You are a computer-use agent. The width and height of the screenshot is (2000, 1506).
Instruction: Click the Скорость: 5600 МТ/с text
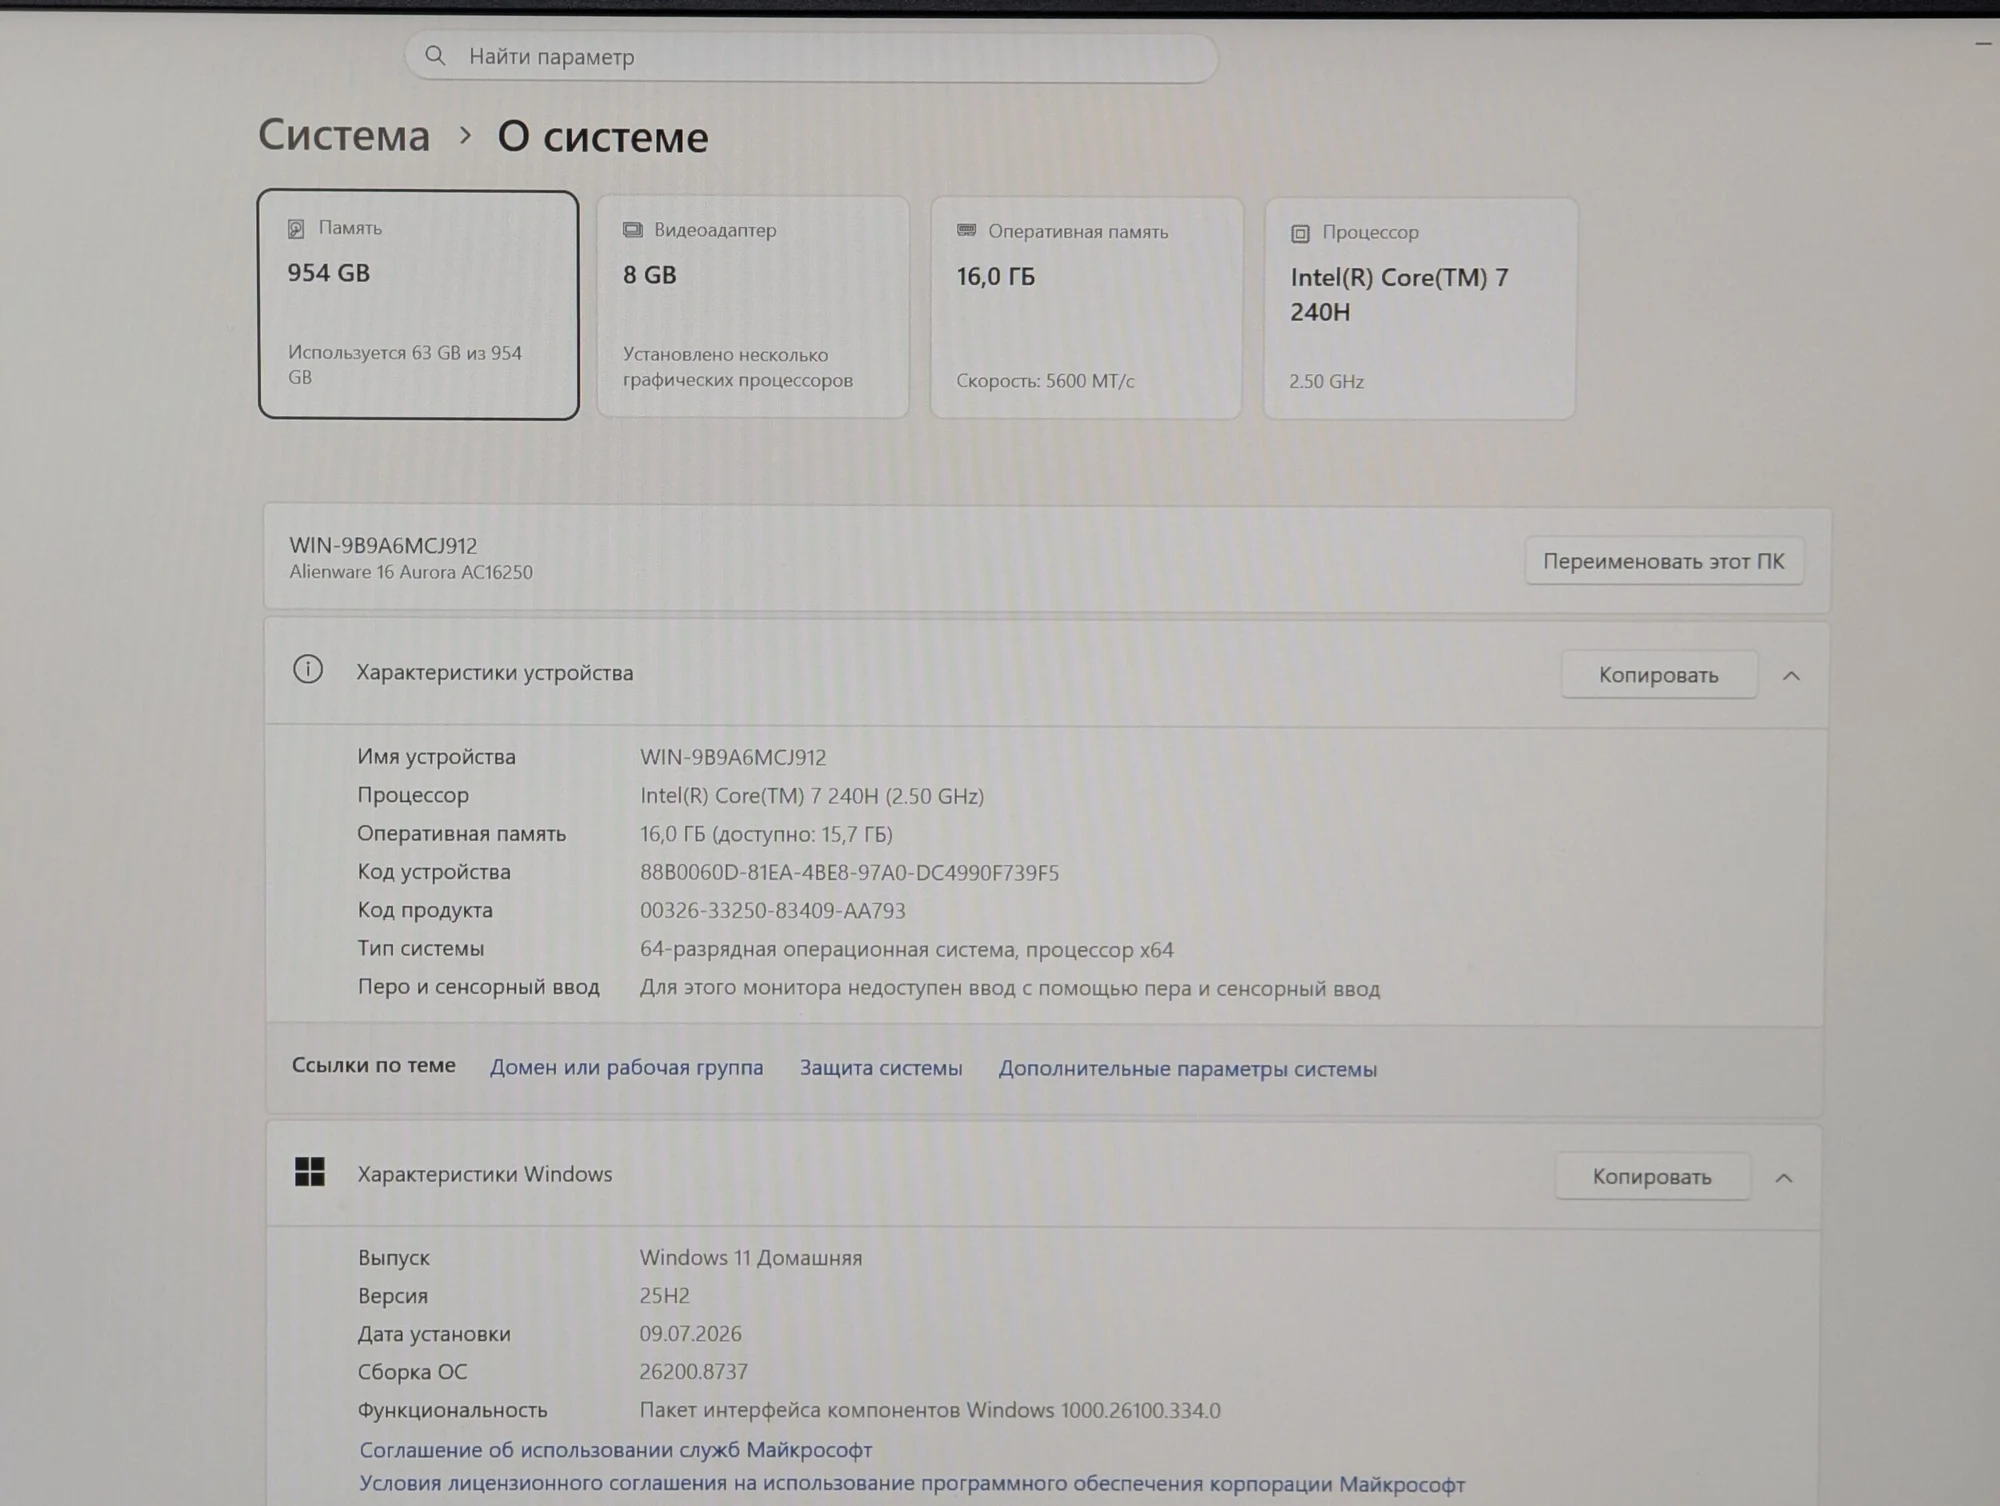[x=1045, y=381]
